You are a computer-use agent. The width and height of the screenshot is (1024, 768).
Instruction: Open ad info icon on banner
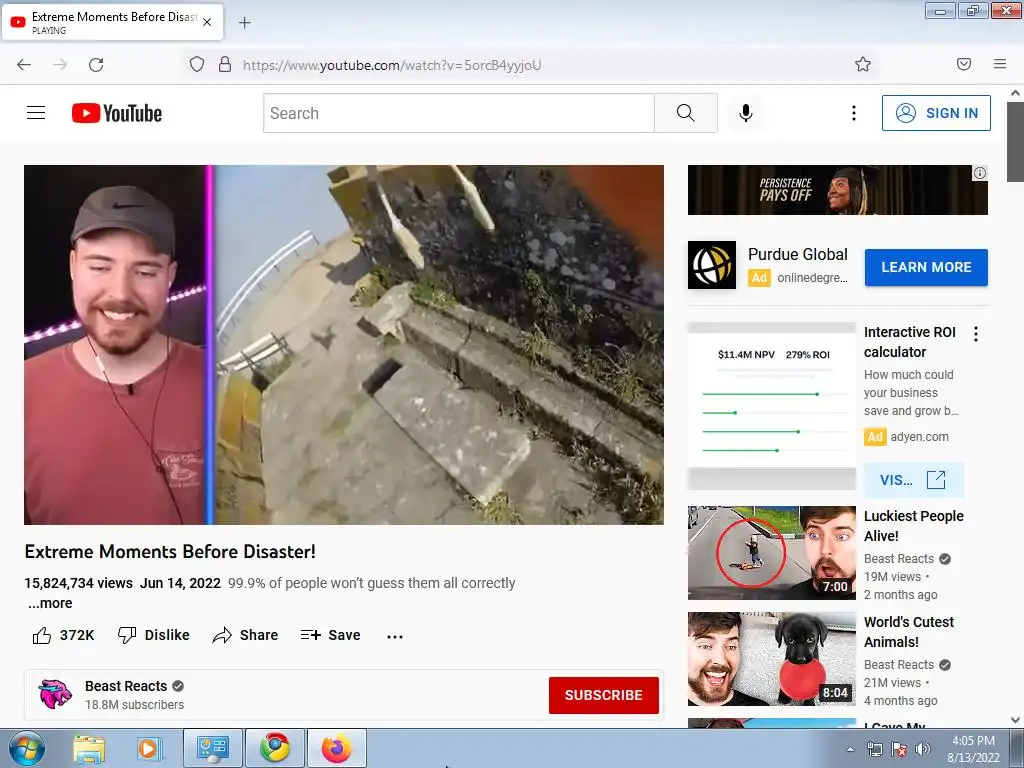click(x=980, y=173)
